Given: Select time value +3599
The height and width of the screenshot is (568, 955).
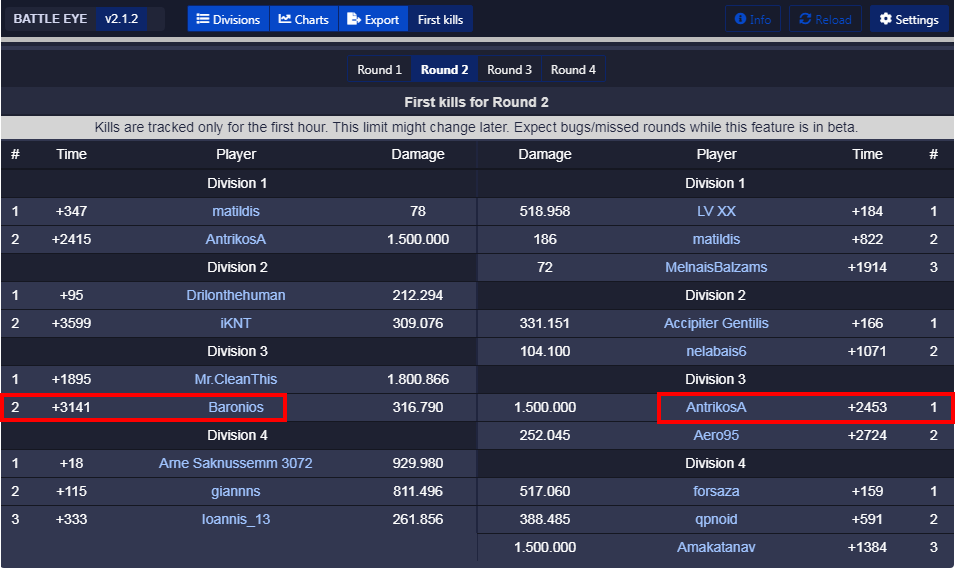Looking at the screenshot, I should pos(71,323).
